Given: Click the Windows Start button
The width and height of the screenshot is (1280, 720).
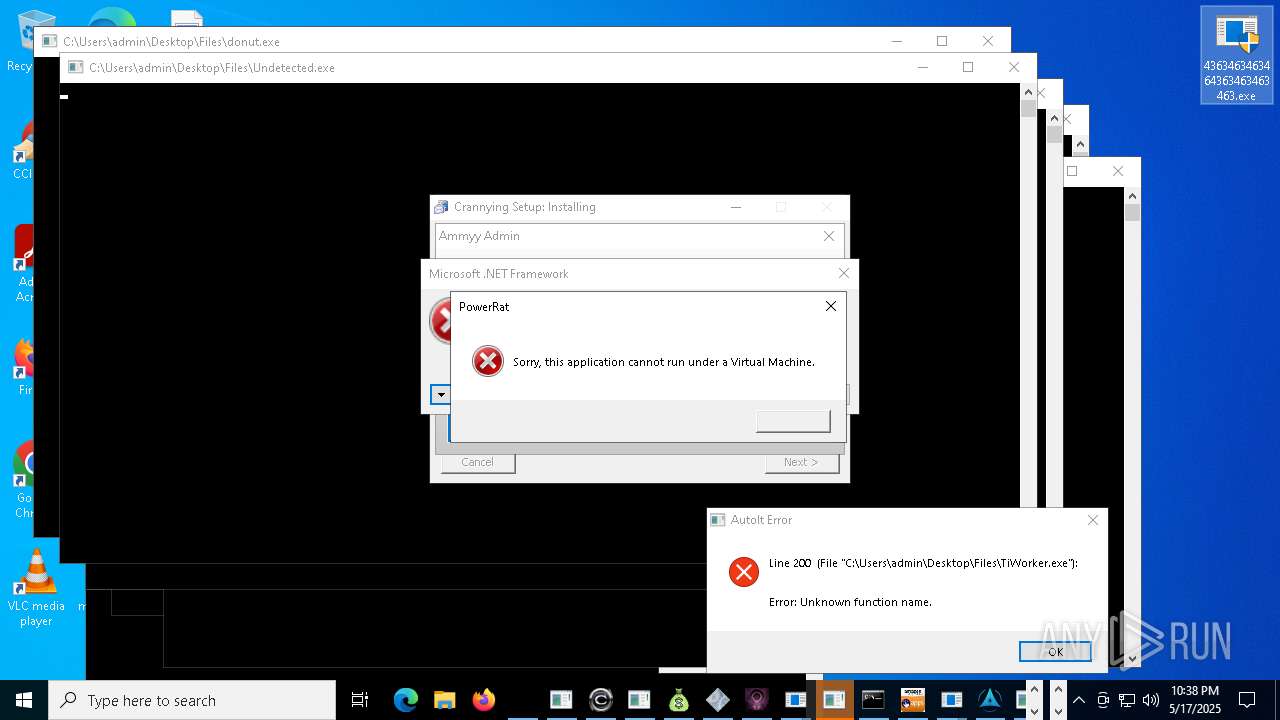Looking at the screenshot, I should coord(24,700).
